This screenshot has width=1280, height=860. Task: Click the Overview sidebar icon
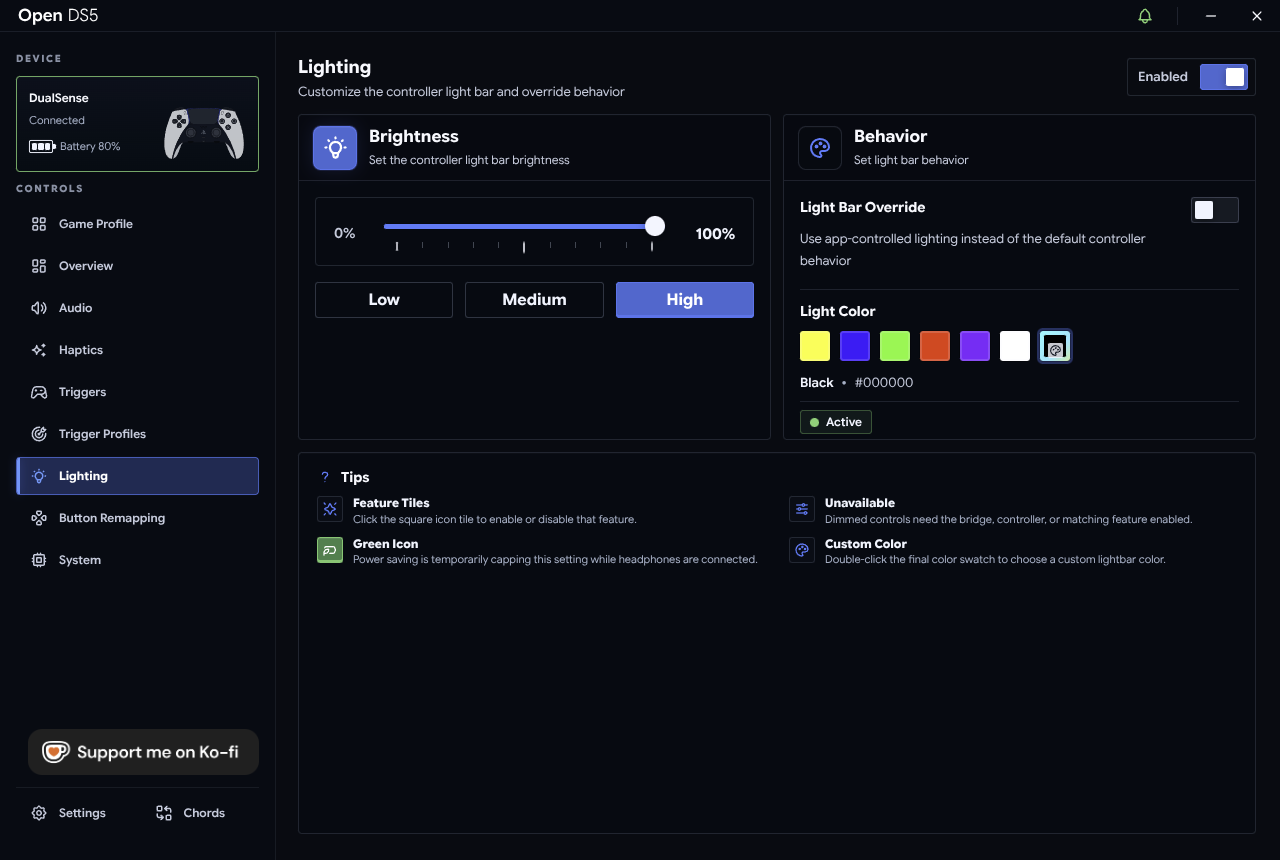(x=39, y=266)
